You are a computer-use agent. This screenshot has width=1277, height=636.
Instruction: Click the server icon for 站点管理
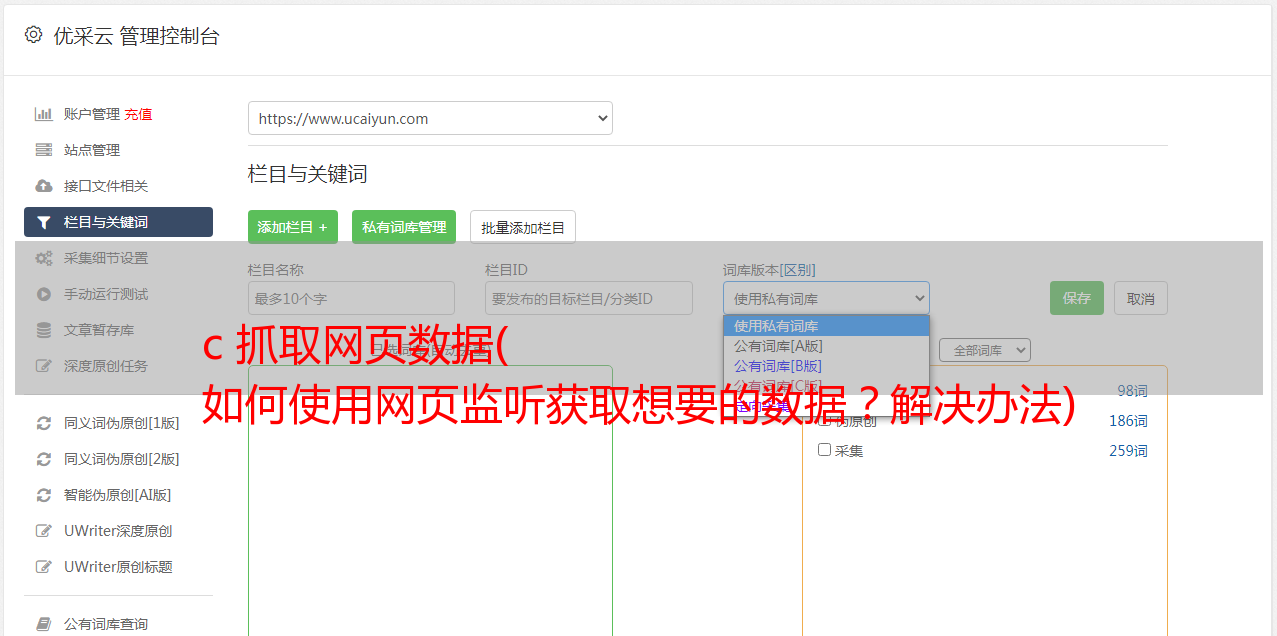(44, 150)
